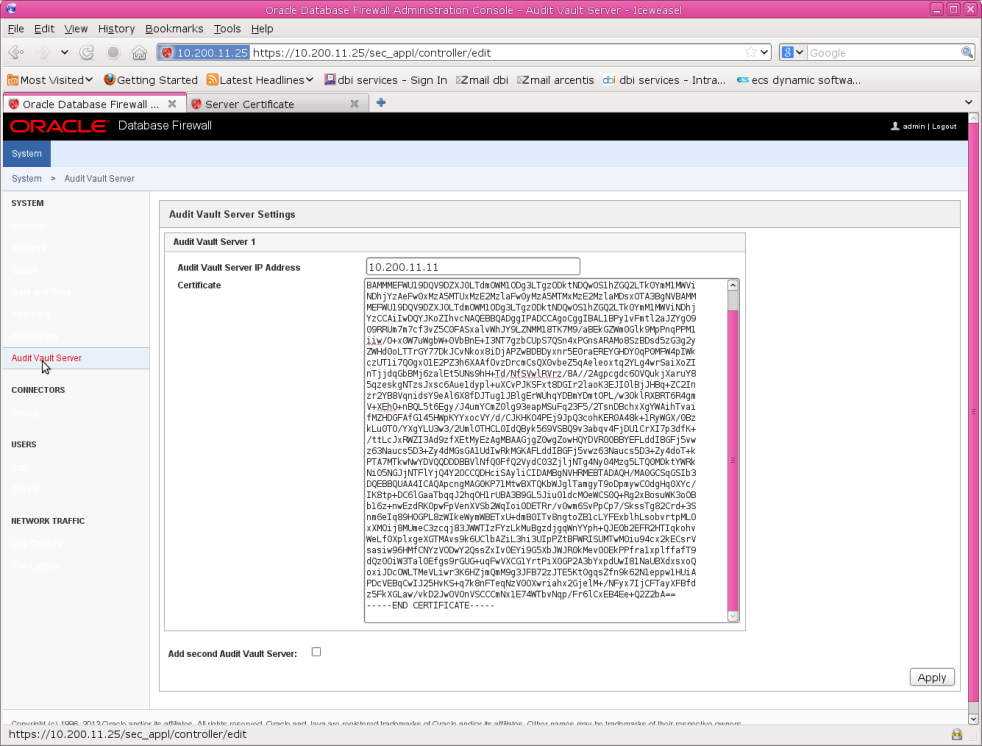Click the Reload page icon
The width and height of the screenshot is (982, 746).
pos(87,53)
